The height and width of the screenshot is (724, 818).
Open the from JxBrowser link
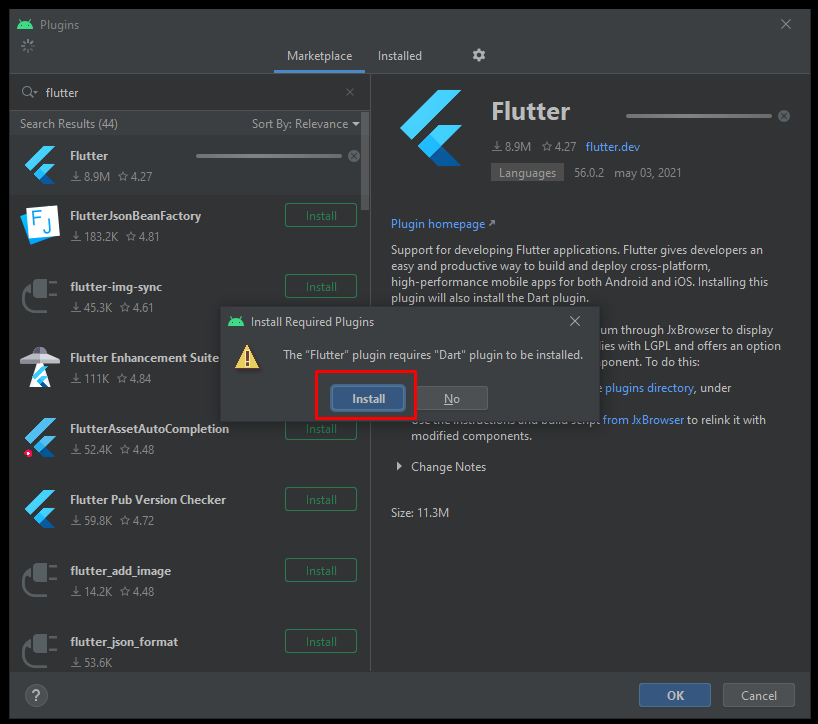point(643,420)
